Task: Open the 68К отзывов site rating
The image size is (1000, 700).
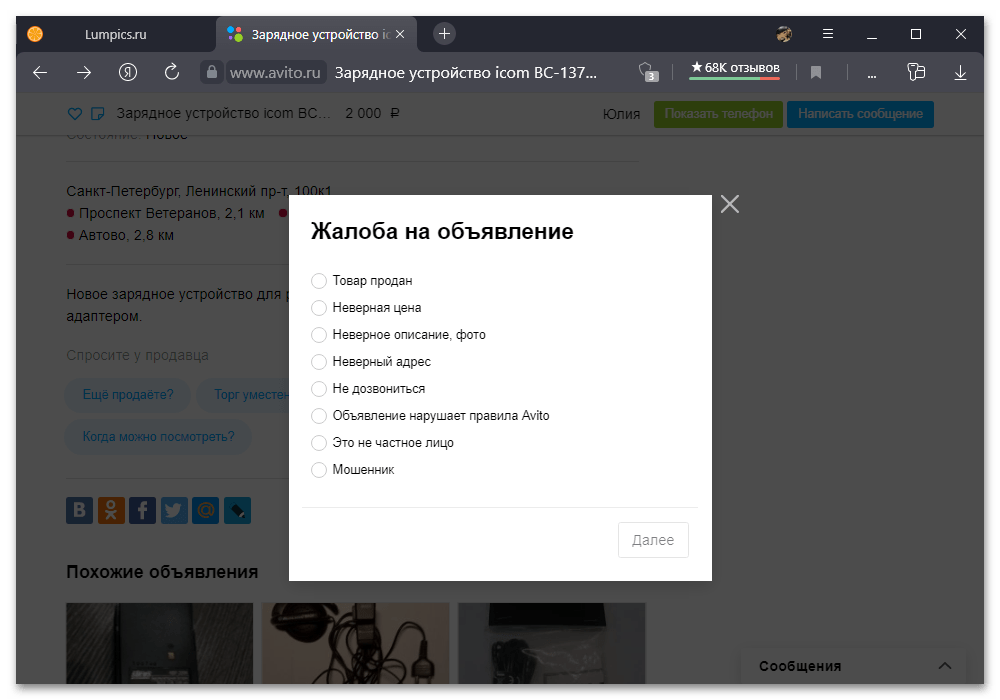Action: point(735,68)
